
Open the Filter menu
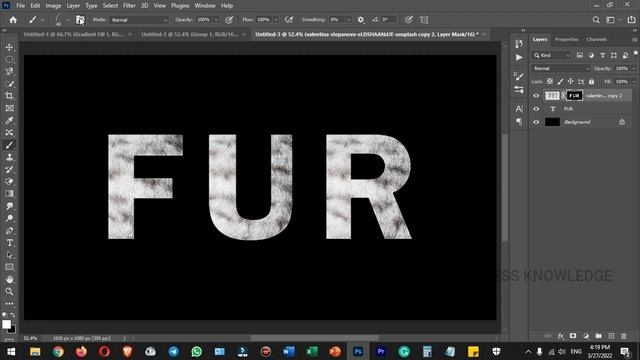(129, 6)
